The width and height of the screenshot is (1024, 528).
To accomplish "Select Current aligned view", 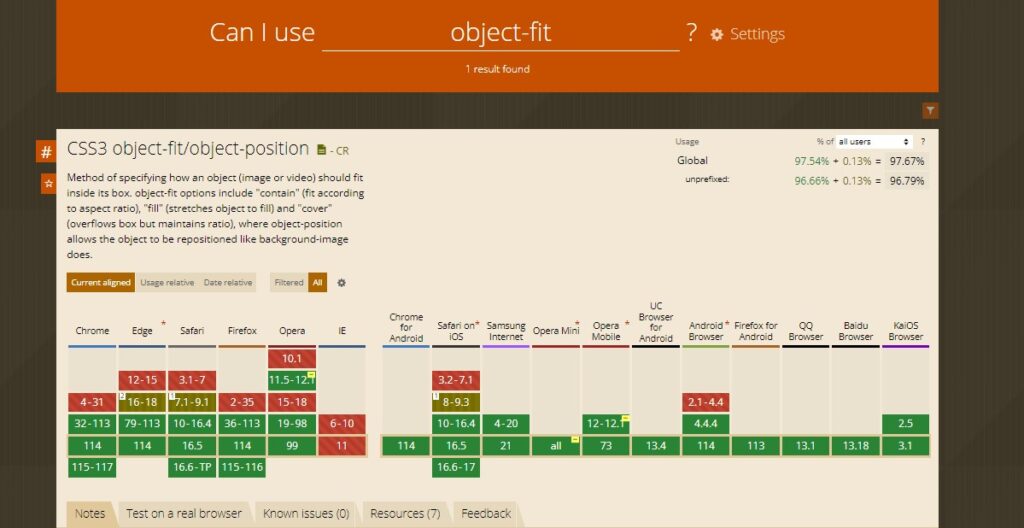I will [x=101, y=282].
